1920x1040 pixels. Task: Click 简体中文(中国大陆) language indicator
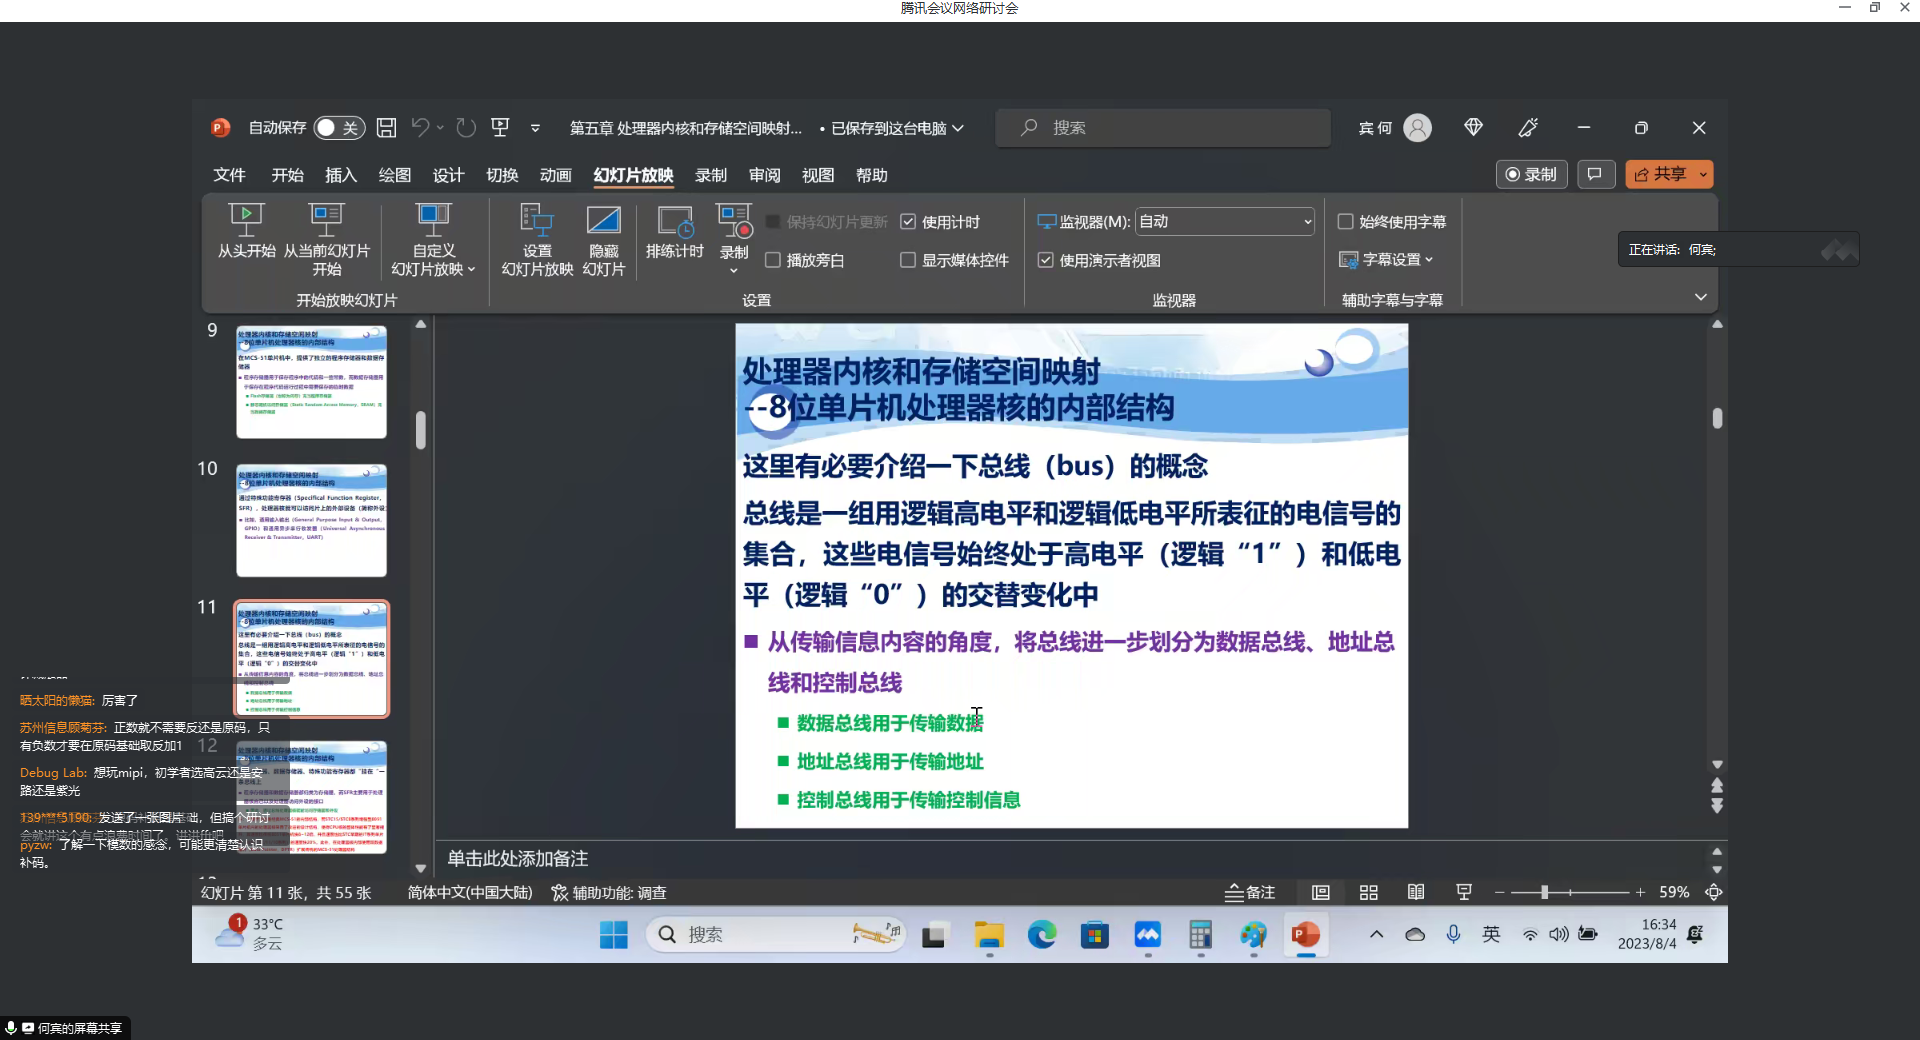470,892
